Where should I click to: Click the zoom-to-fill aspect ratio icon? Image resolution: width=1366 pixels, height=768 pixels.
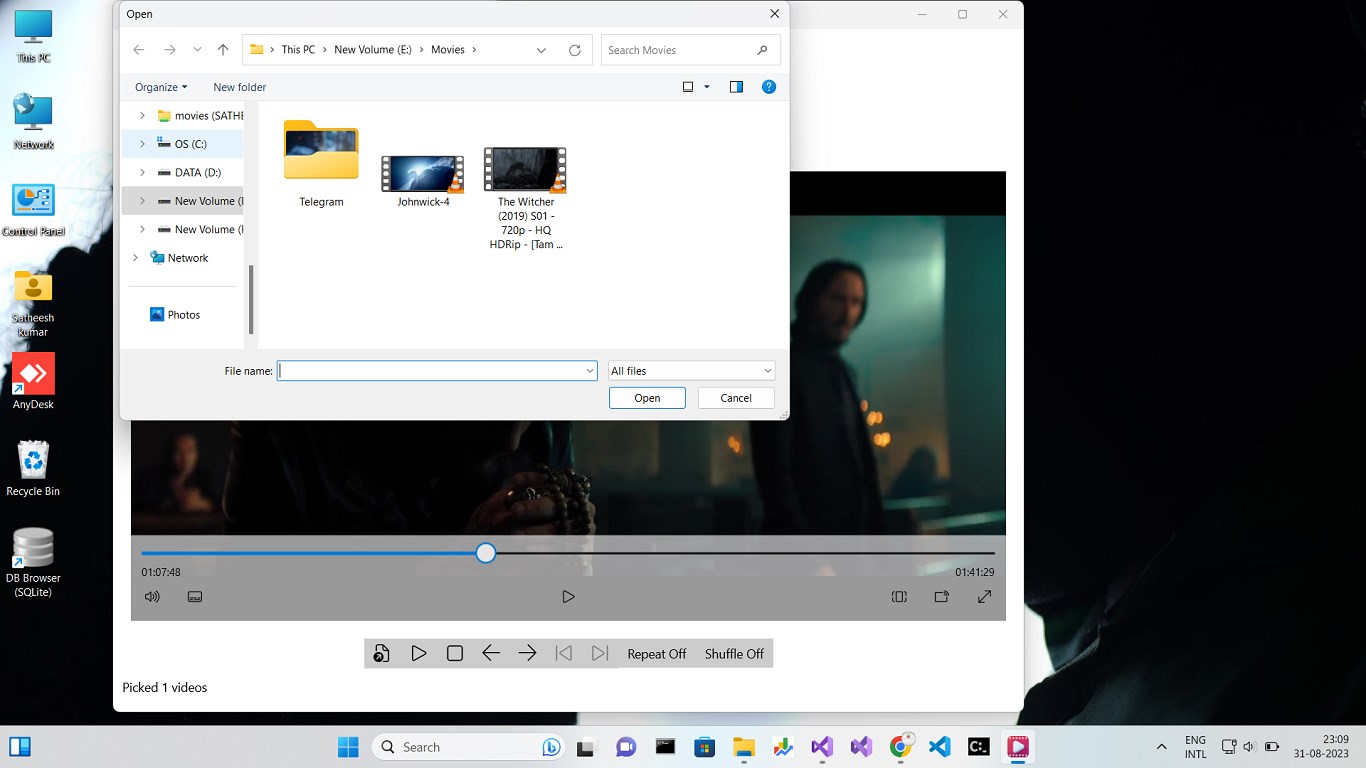(899, 597)
